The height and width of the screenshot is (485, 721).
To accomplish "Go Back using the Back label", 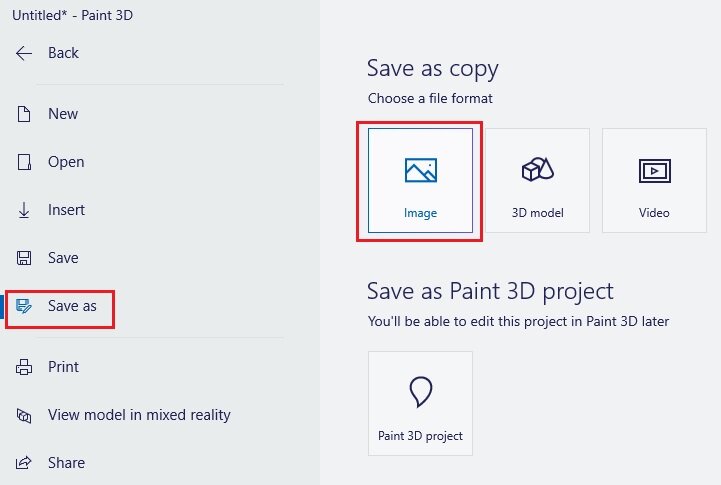I will (x=63, y=53).
